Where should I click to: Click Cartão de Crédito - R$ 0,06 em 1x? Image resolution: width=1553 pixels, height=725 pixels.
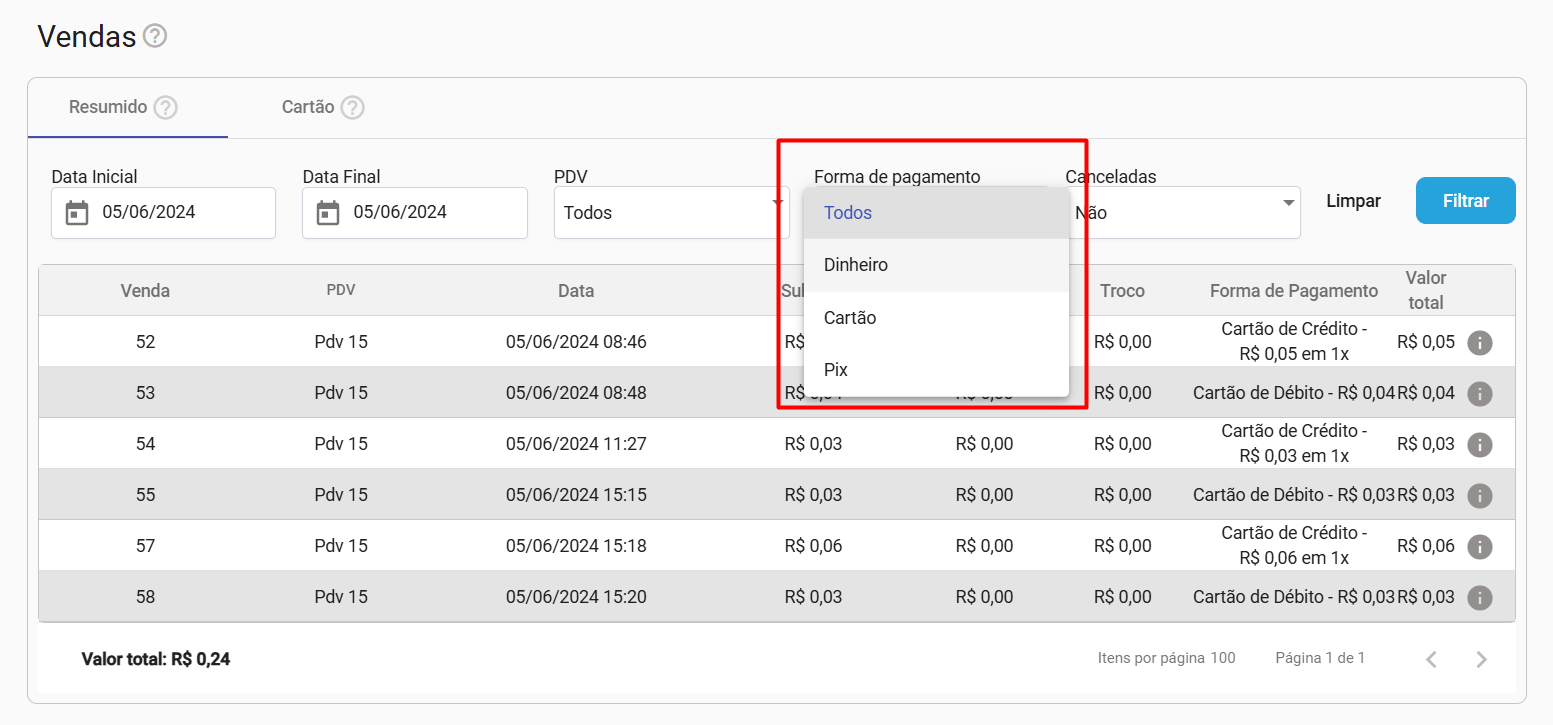(x=1294, y=545)
